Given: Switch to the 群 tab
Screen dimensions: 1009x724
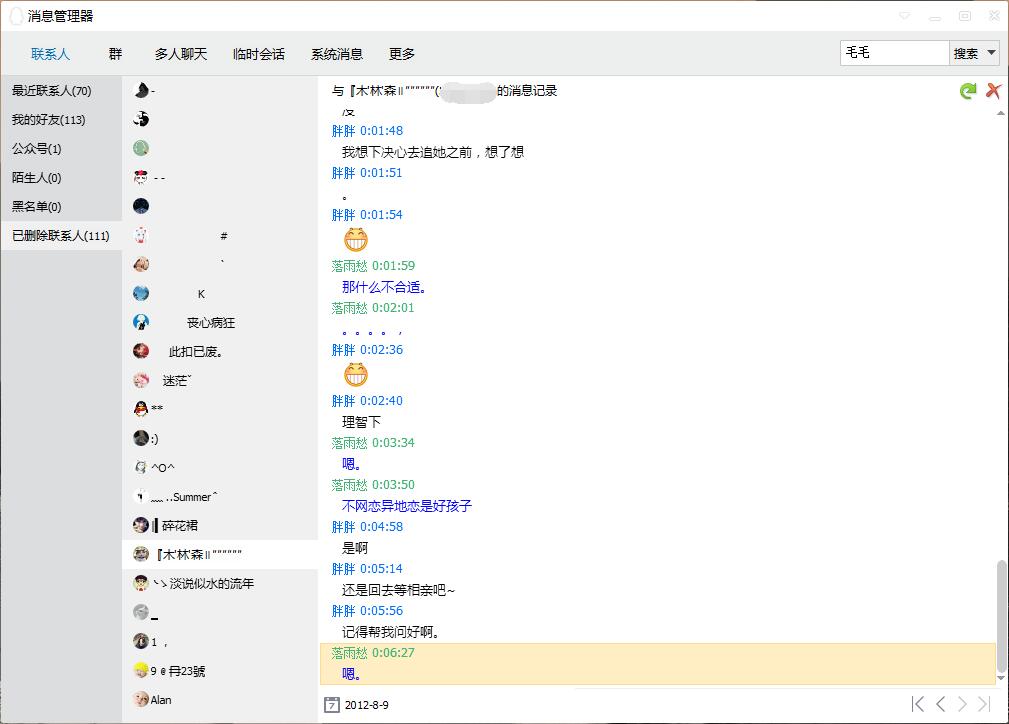Looking at the screenshot, I should [x=115, y=54].
